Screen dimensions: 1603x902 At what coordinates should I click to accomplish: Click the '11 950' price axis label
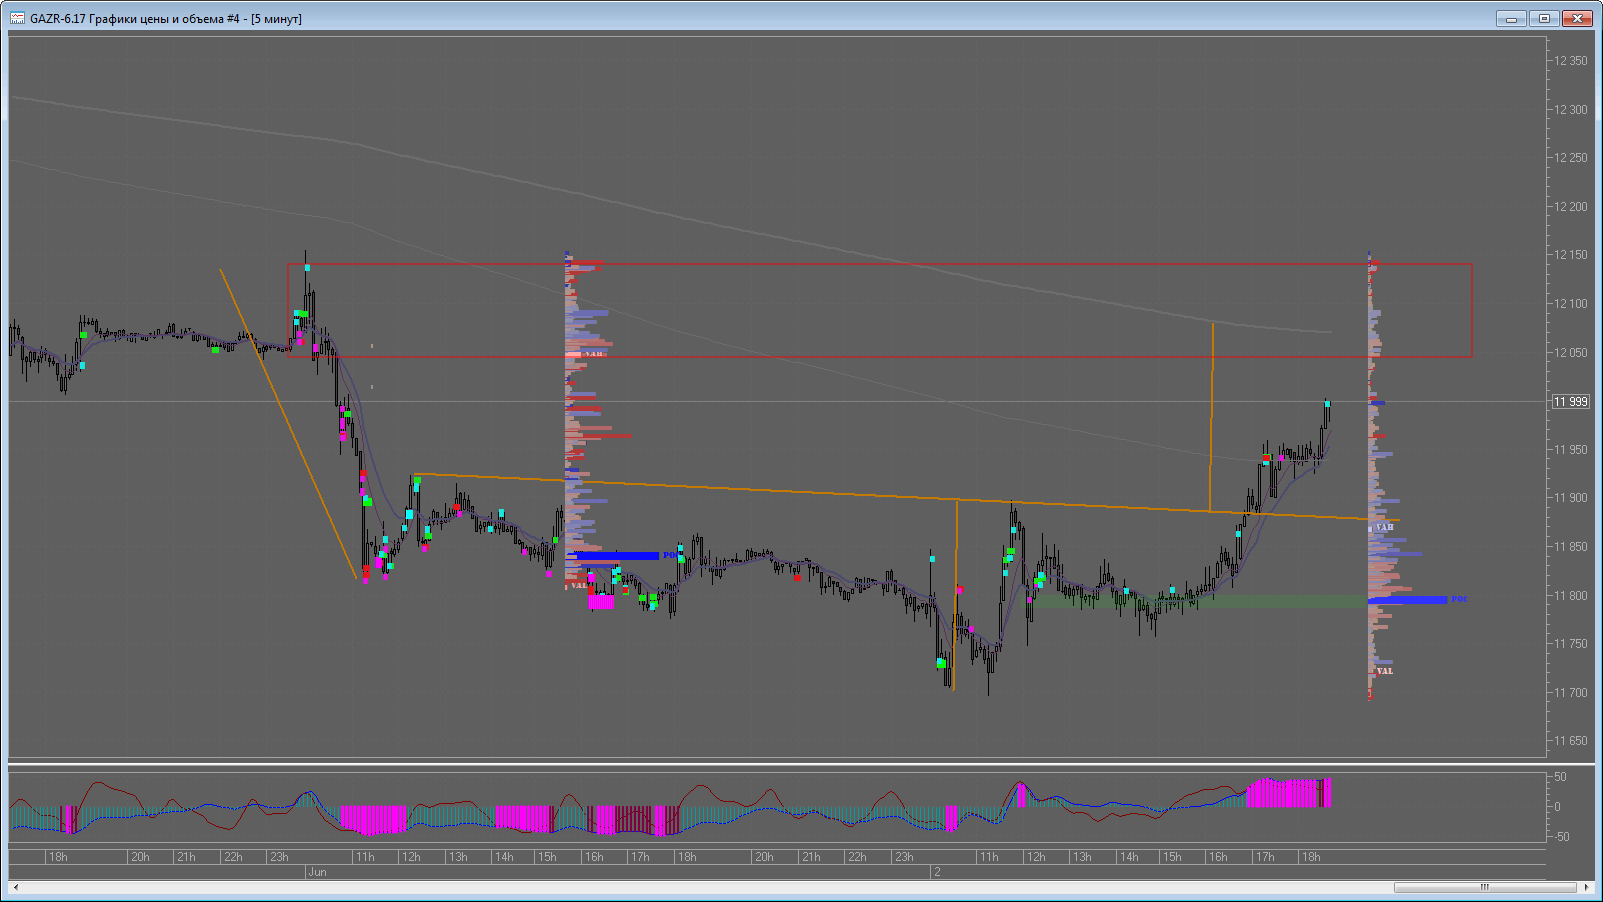click(x=1570, y=450)
